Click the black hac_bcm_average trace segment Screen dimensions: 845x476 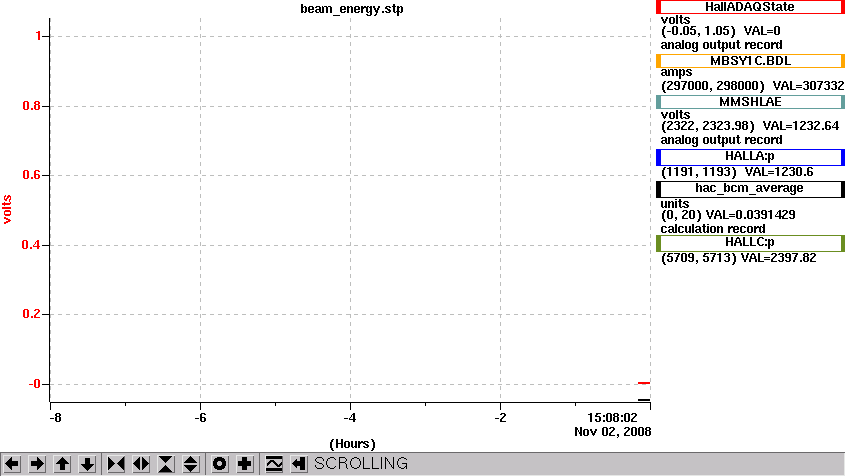(x=643, y=400)
